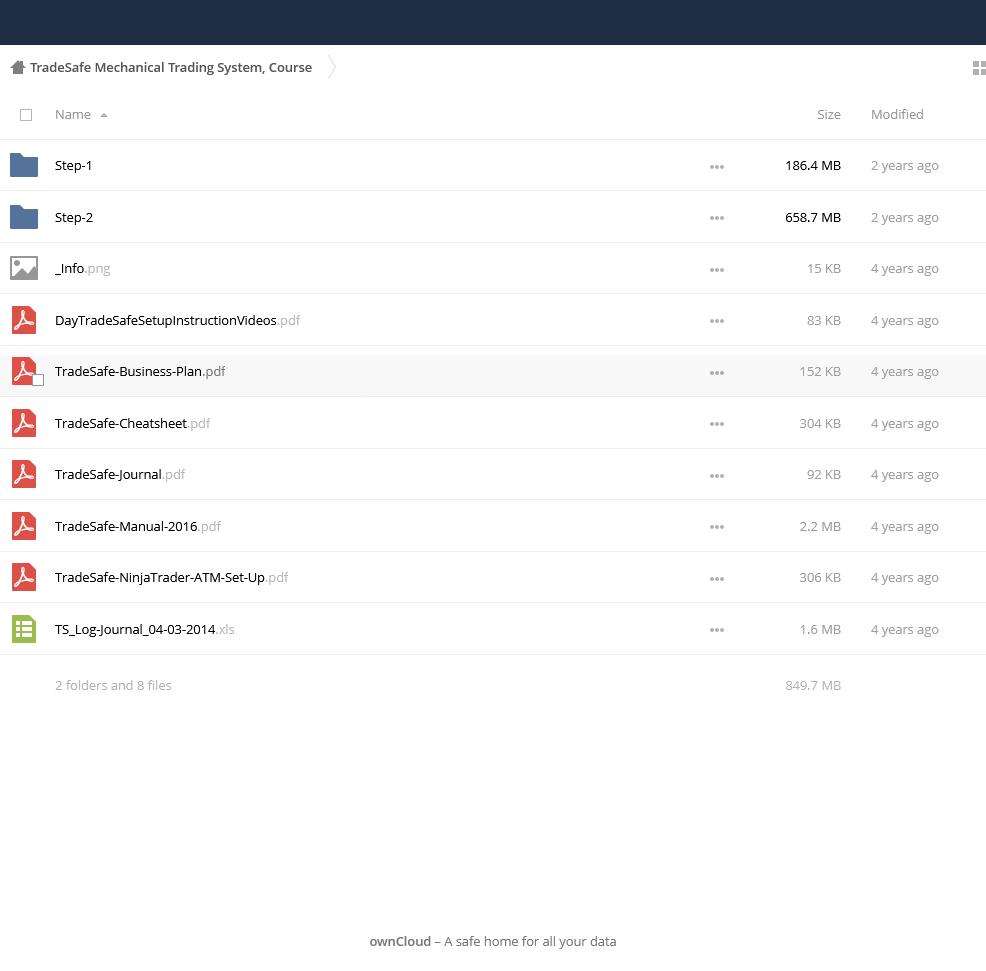Open TradeSafe-Business-Plan.pdf
This screenshot has height=971, width=986.
140,371
